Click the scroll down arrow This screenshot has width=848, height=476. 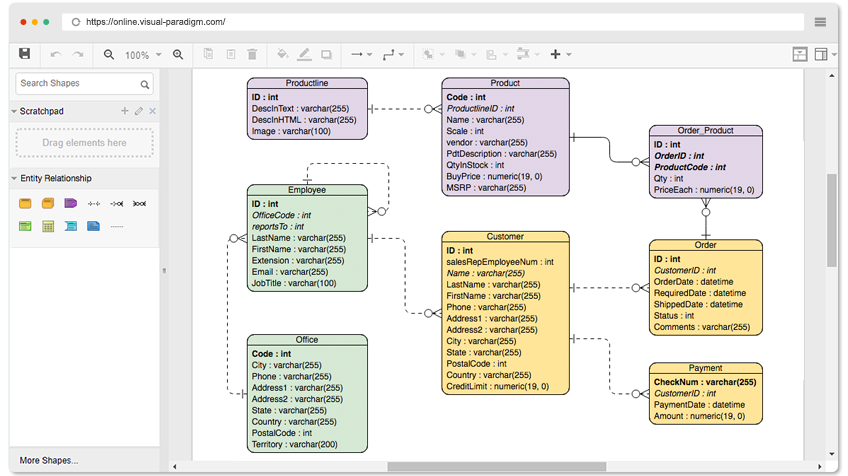coord(832,454)
